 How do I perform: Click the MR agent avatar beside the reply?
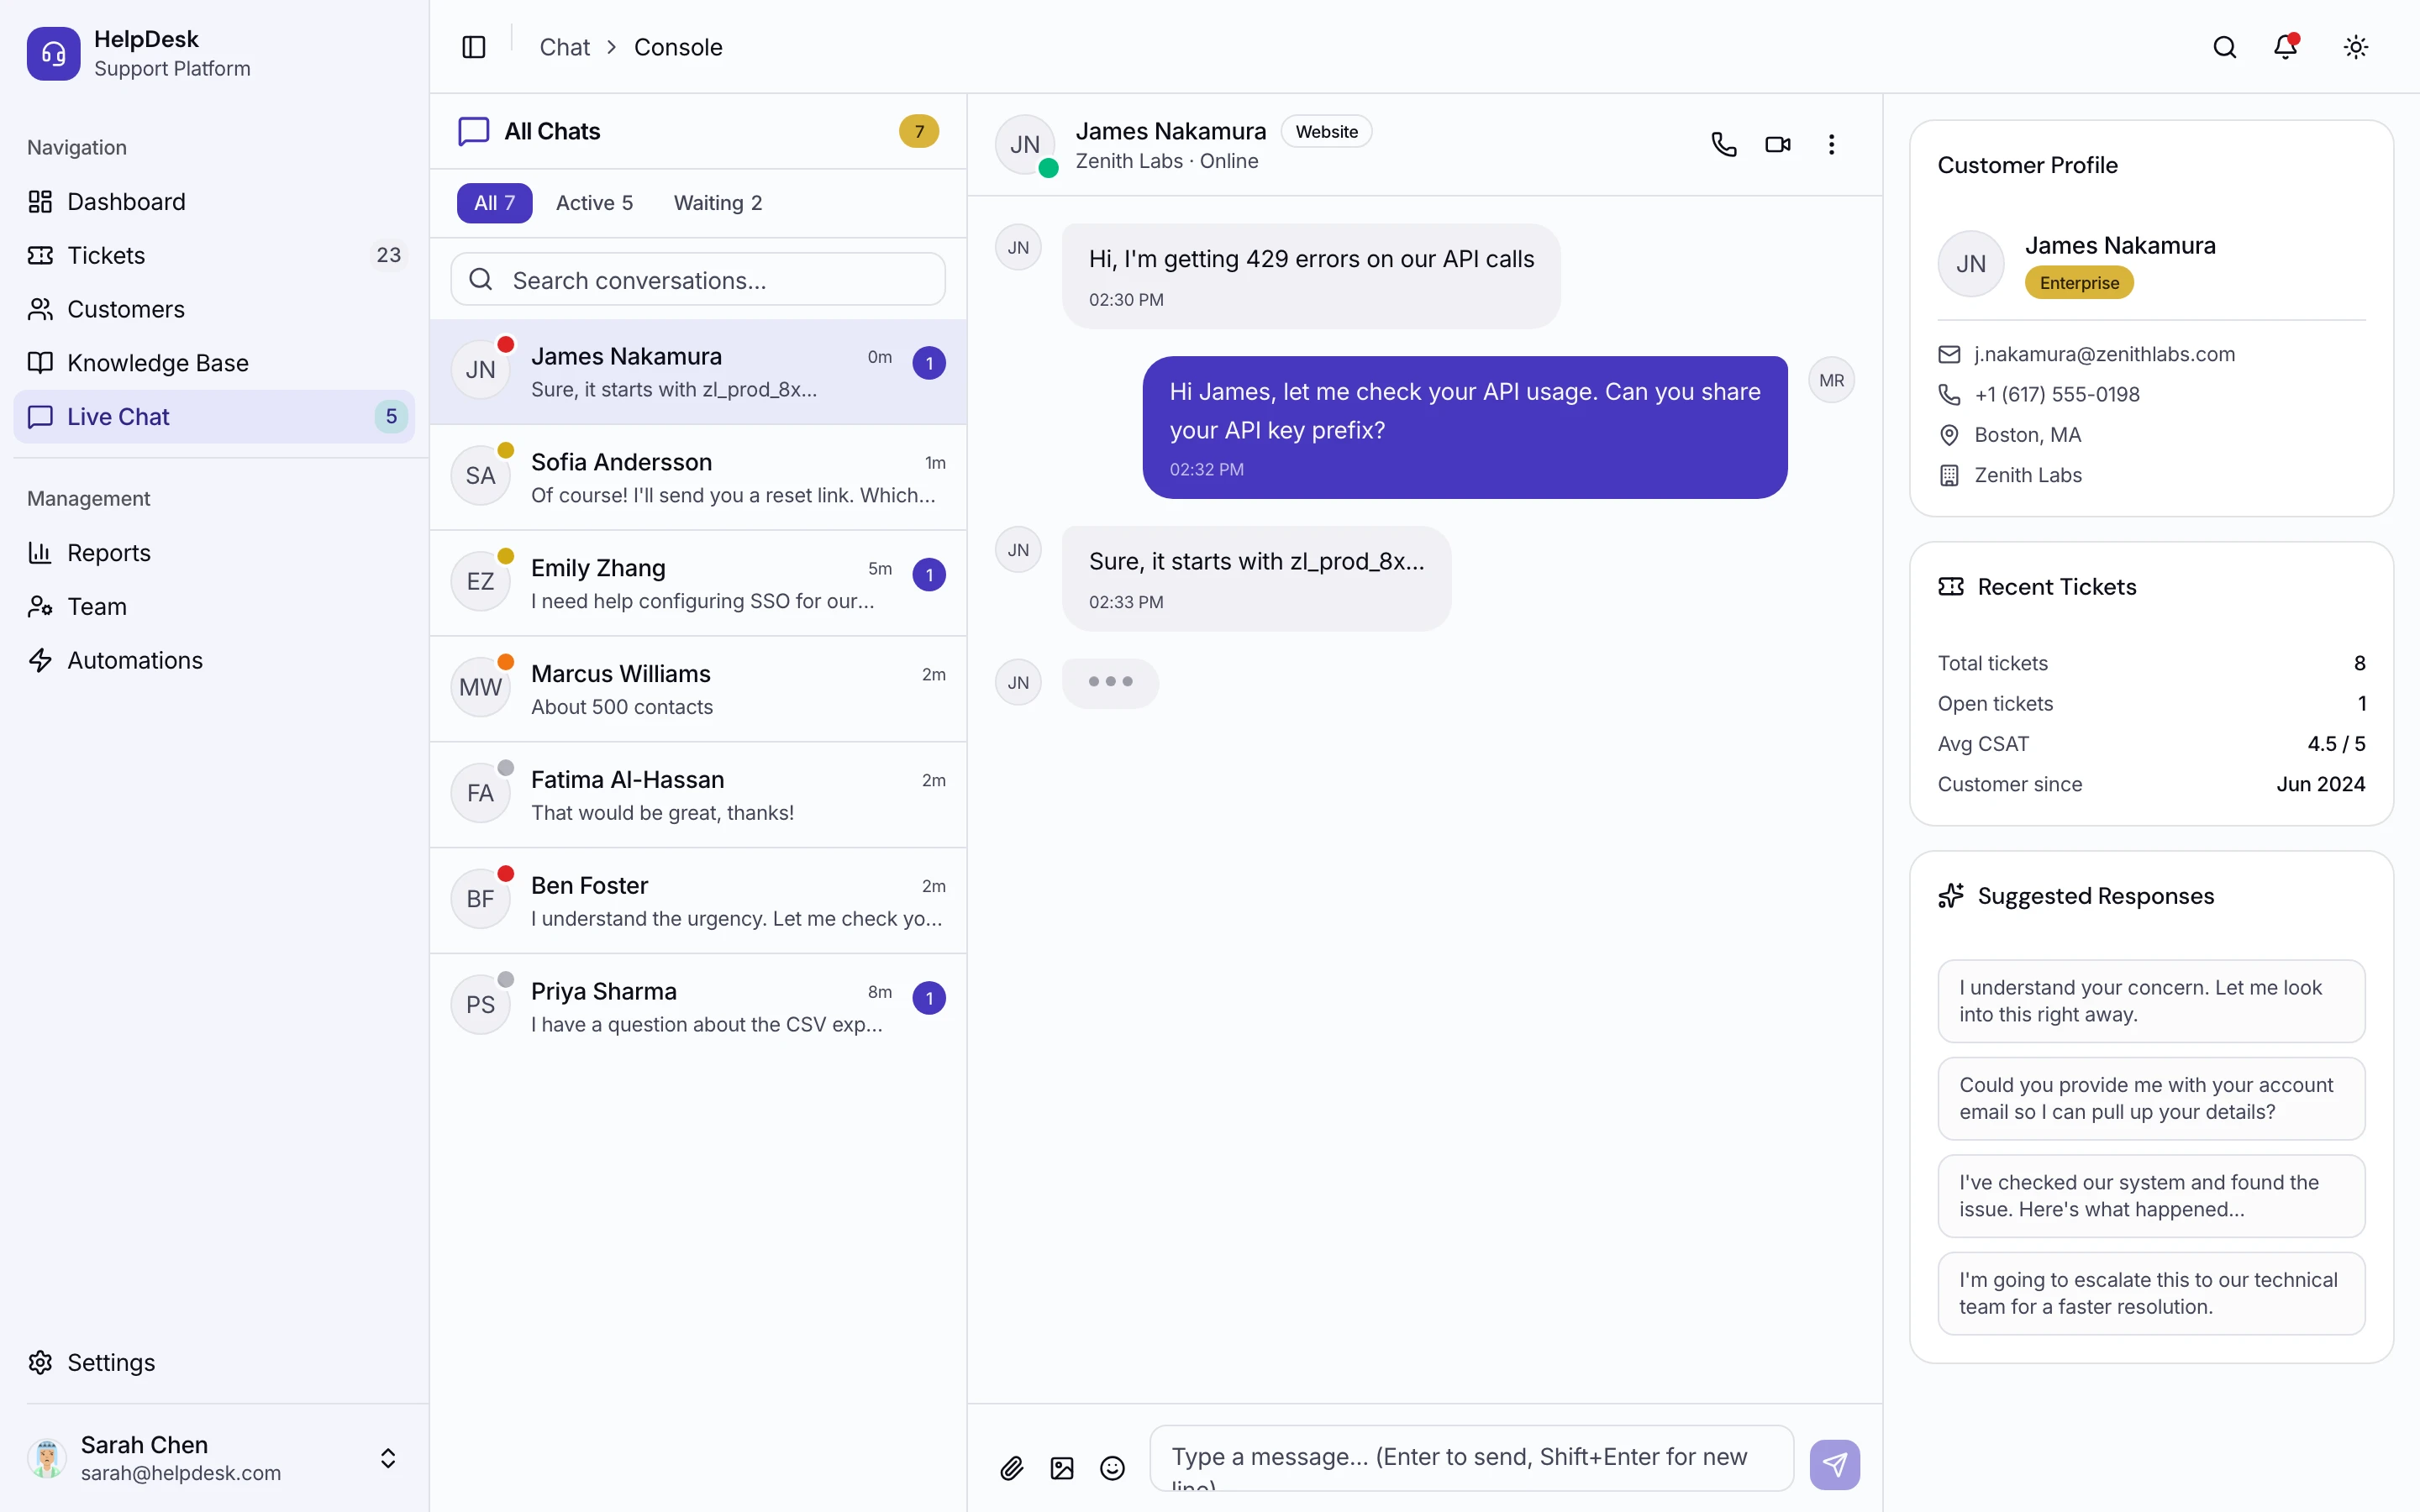coord(1832,380)
